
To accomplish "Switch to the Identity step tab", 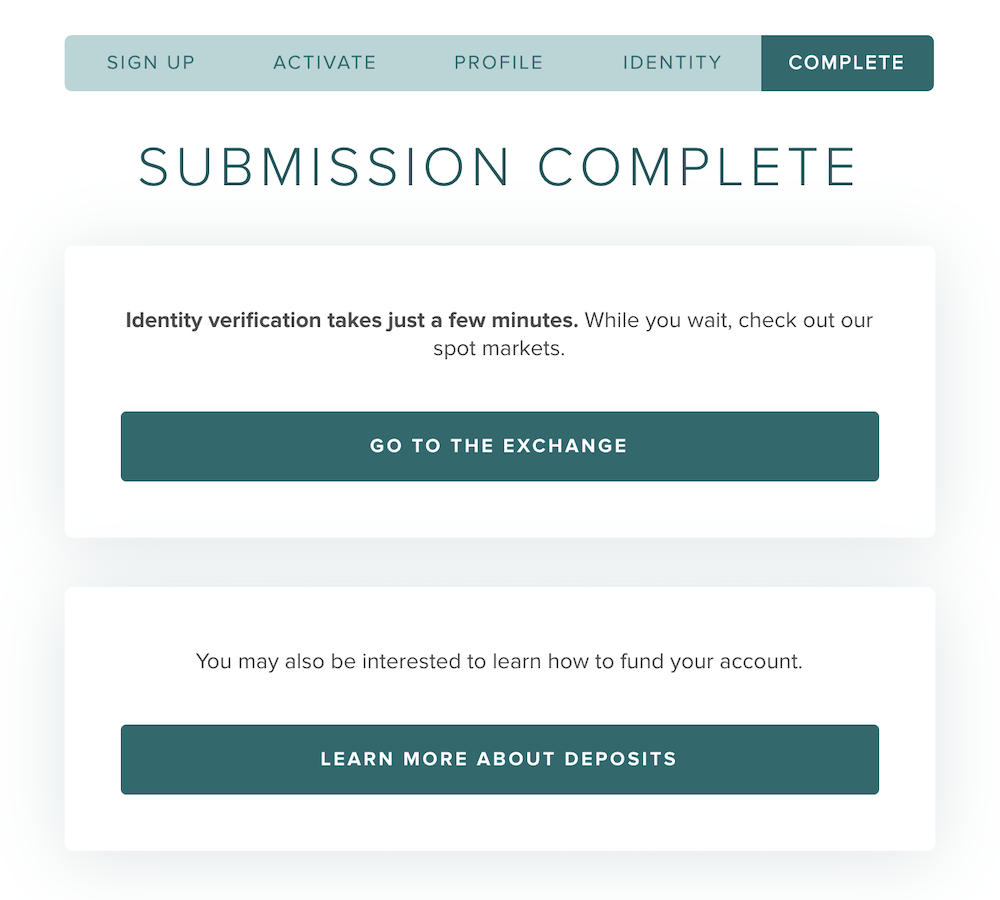I will point(672,63).
